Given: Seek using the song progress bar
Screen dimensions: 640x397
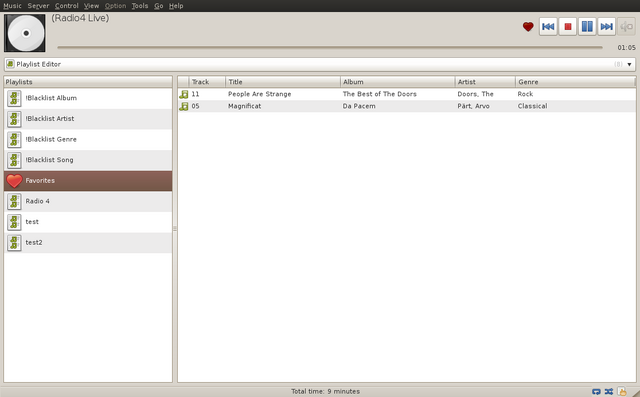Looking at the screenshot, I should pyautogui.click(x=330, y=47).
